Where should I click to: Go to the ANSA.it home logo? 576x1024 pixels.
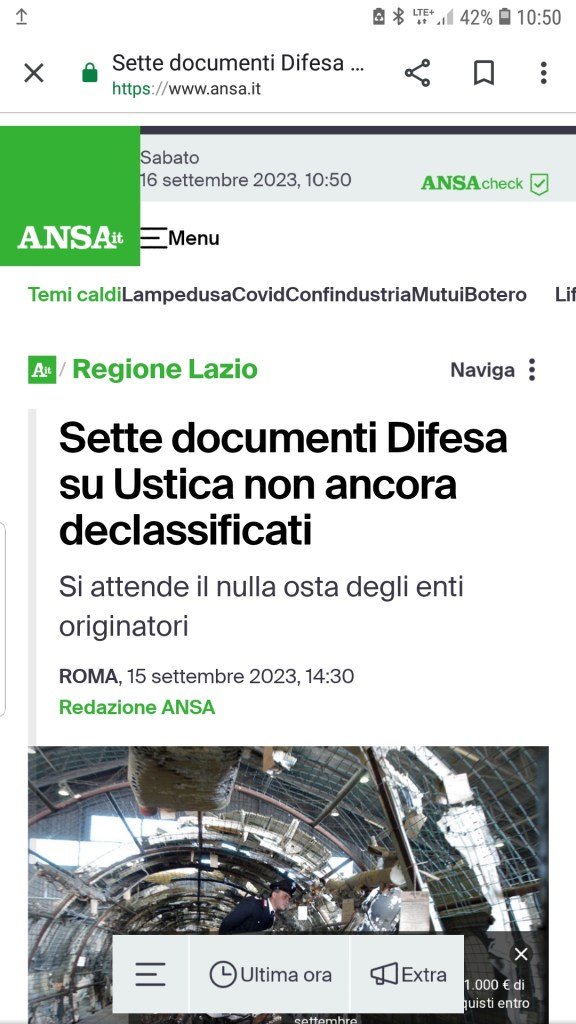click(70, 238)
